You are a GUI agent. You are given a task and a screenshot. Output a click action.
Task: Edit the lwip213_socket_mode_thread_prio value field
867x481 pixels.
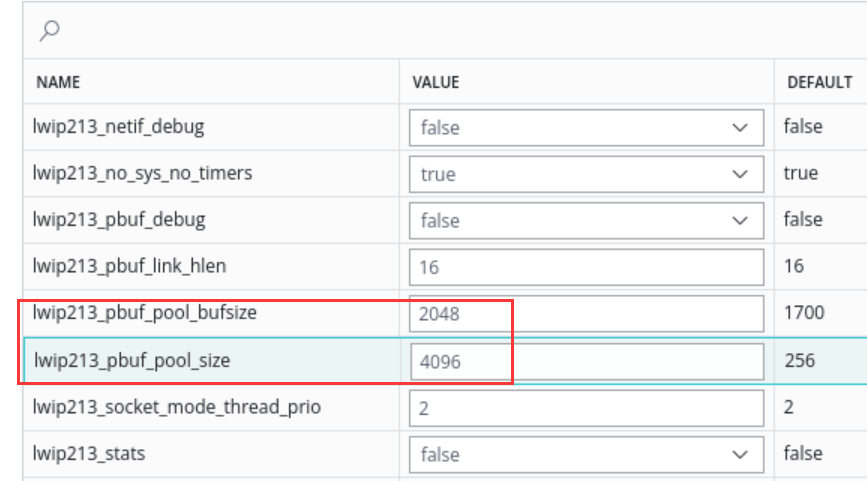pyautogui.click(x=586, y=408)
